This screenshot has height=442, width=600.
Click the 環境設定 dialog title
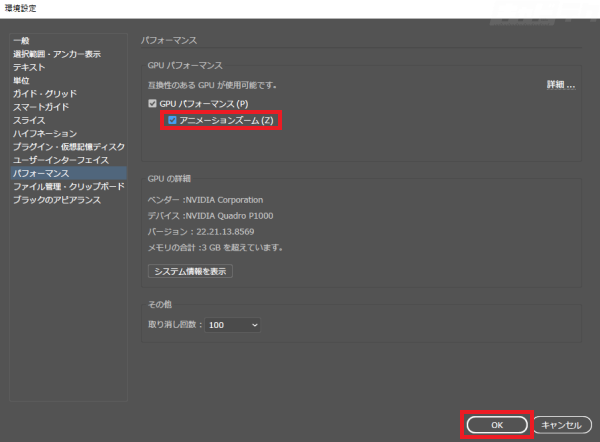(x=20, y=8)
